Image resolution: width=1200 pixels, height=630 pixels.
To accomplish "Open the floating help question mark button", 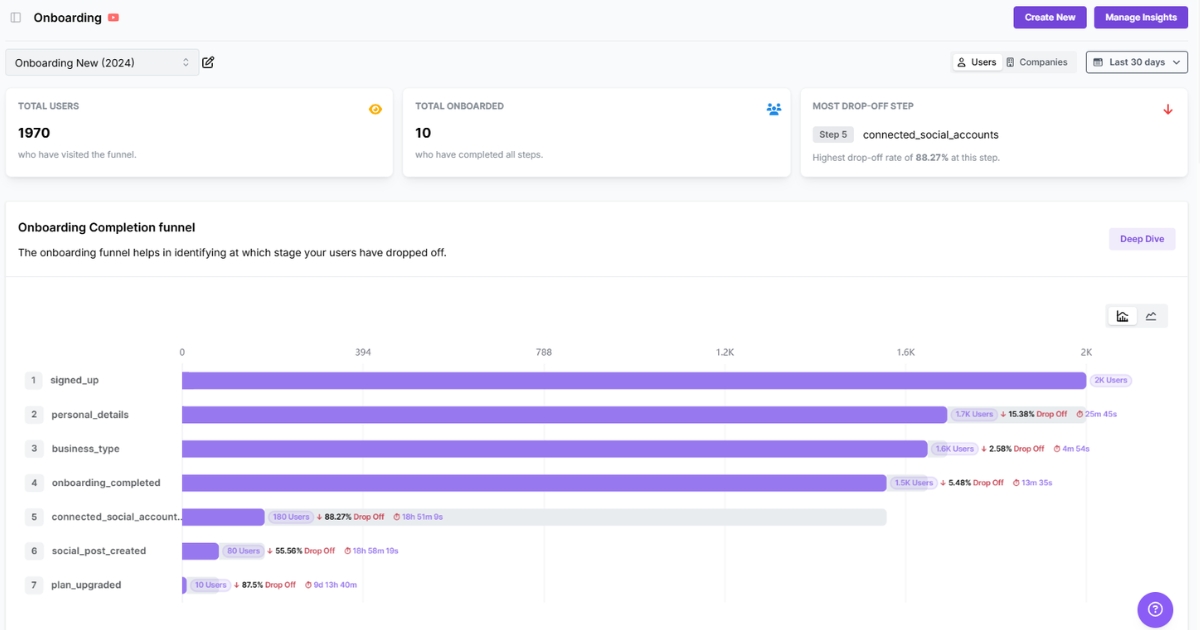I will pos(1155,609).
